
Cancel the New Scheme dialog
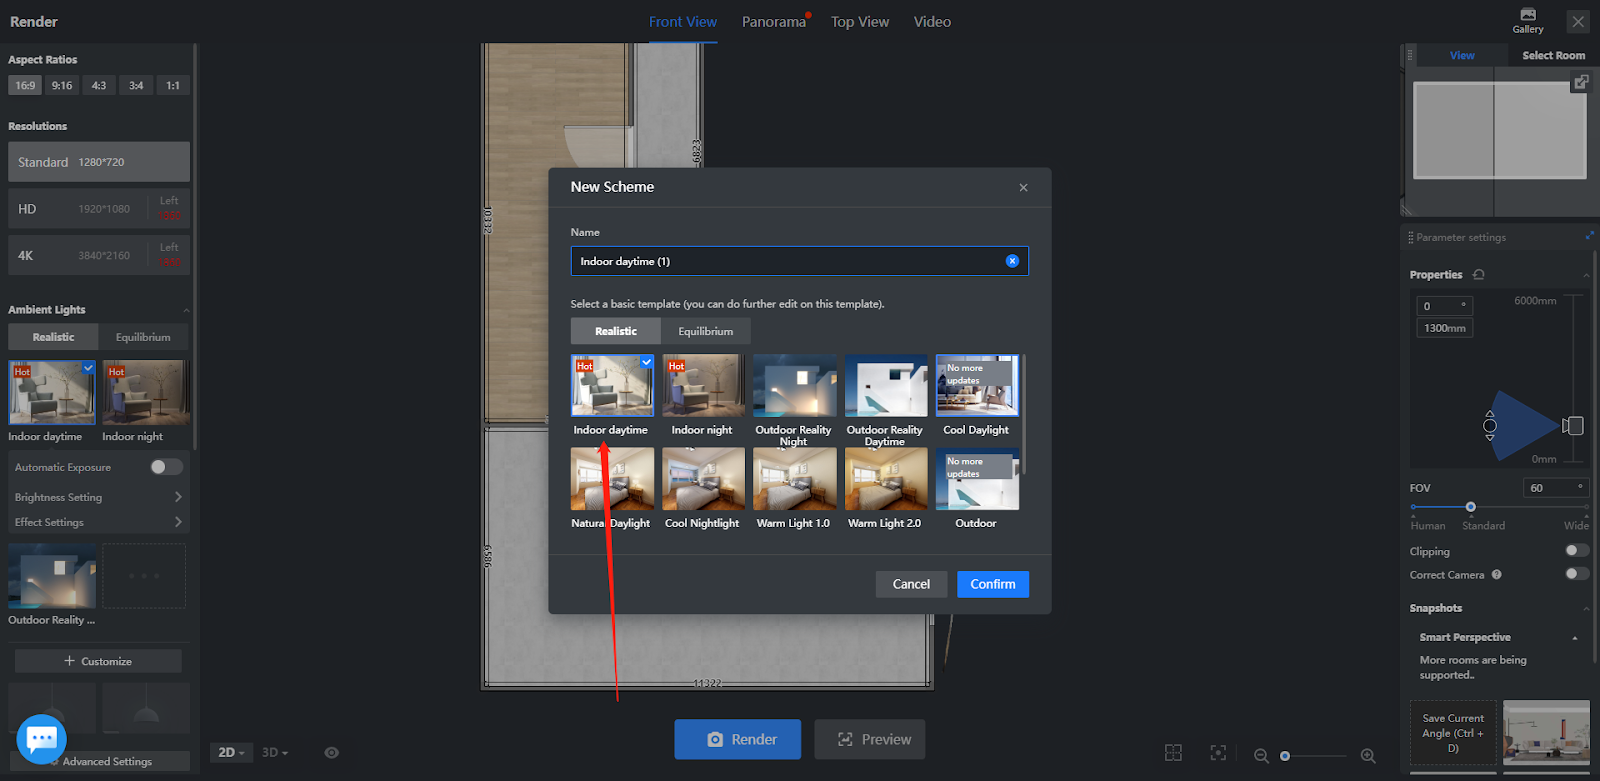911,584
